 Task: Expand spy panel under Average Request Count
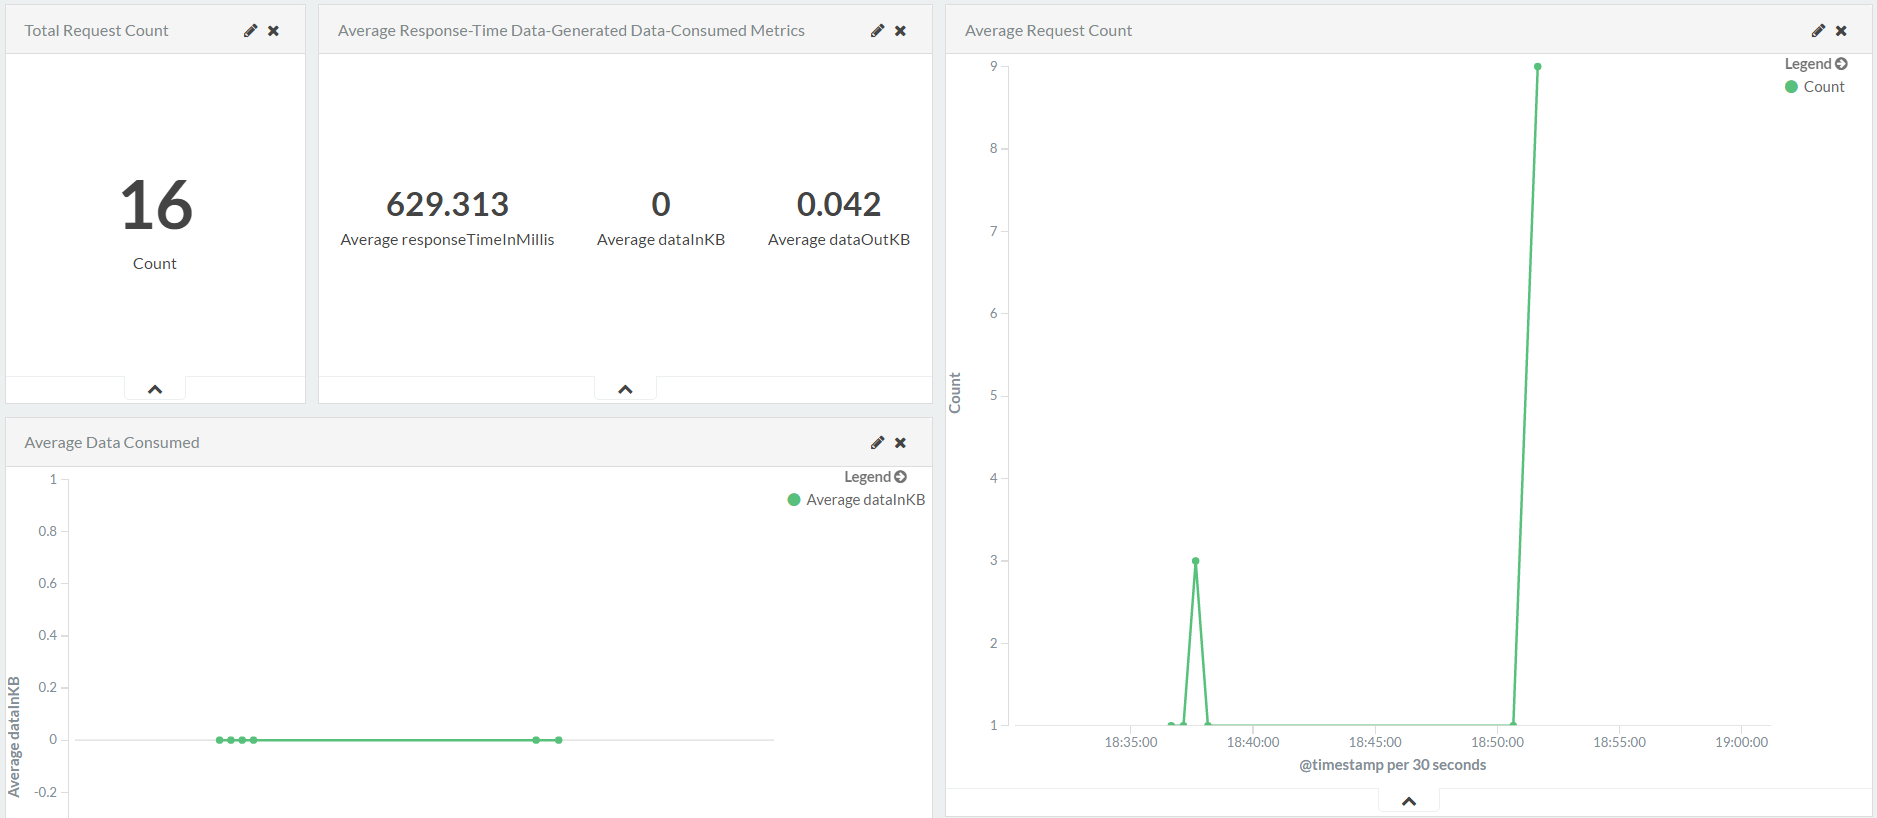tap(1409, 801)
